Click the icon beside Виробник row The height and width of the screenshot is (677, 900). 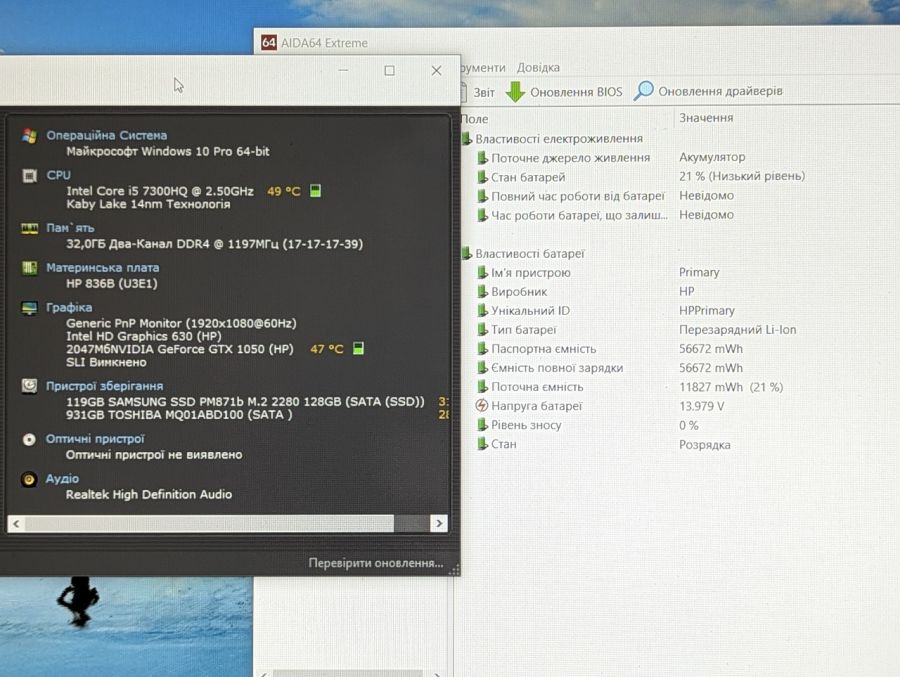click(483, 292)
